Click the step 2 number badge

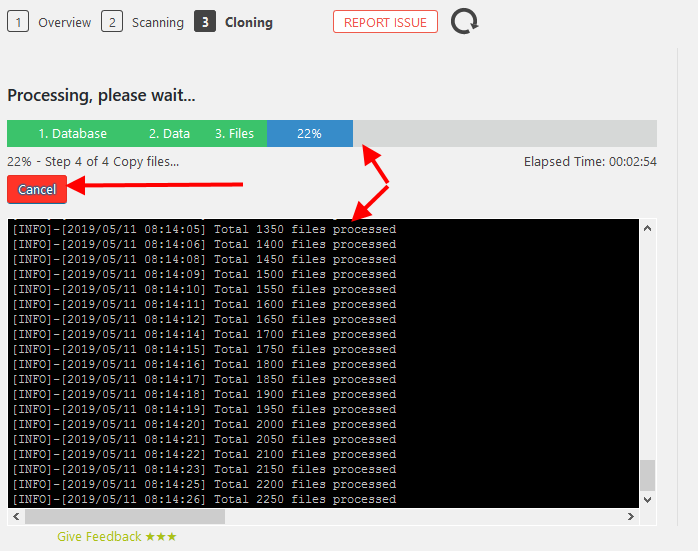point(112,22)
